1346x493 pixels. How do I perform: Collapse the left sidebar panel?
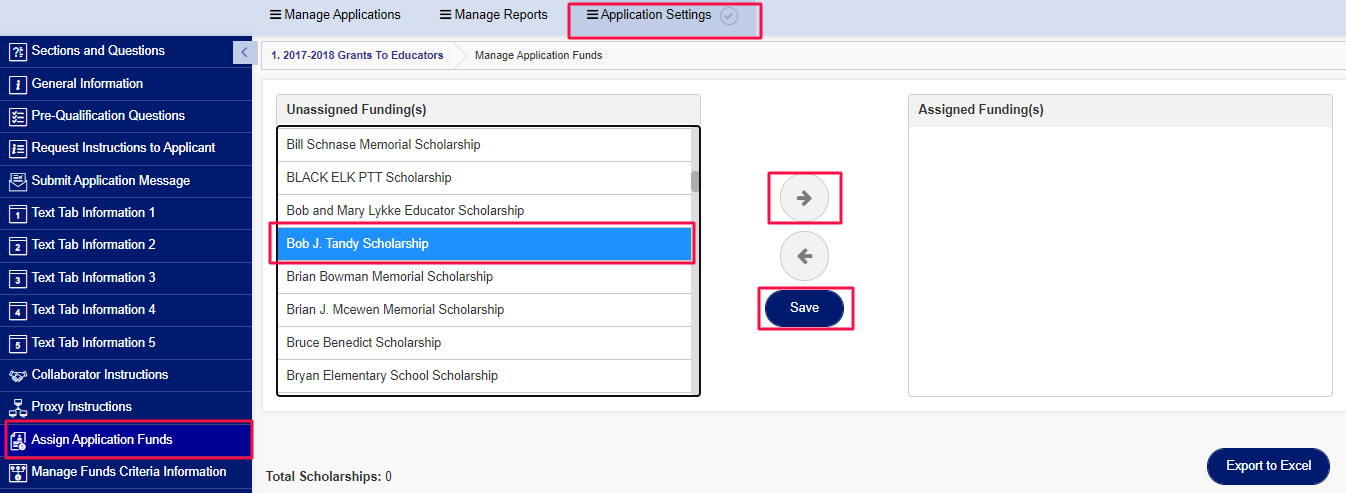coord(243,52)
